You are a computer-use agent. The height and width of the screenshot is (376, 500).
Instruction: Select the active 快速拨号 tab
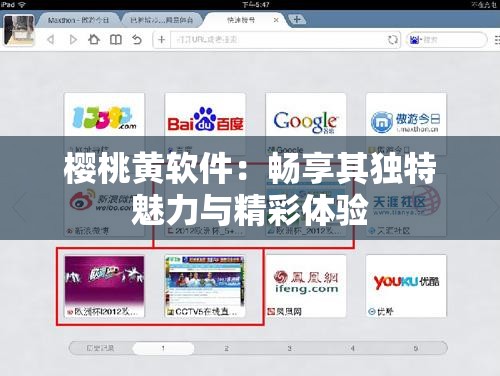[x=241, y=20]
